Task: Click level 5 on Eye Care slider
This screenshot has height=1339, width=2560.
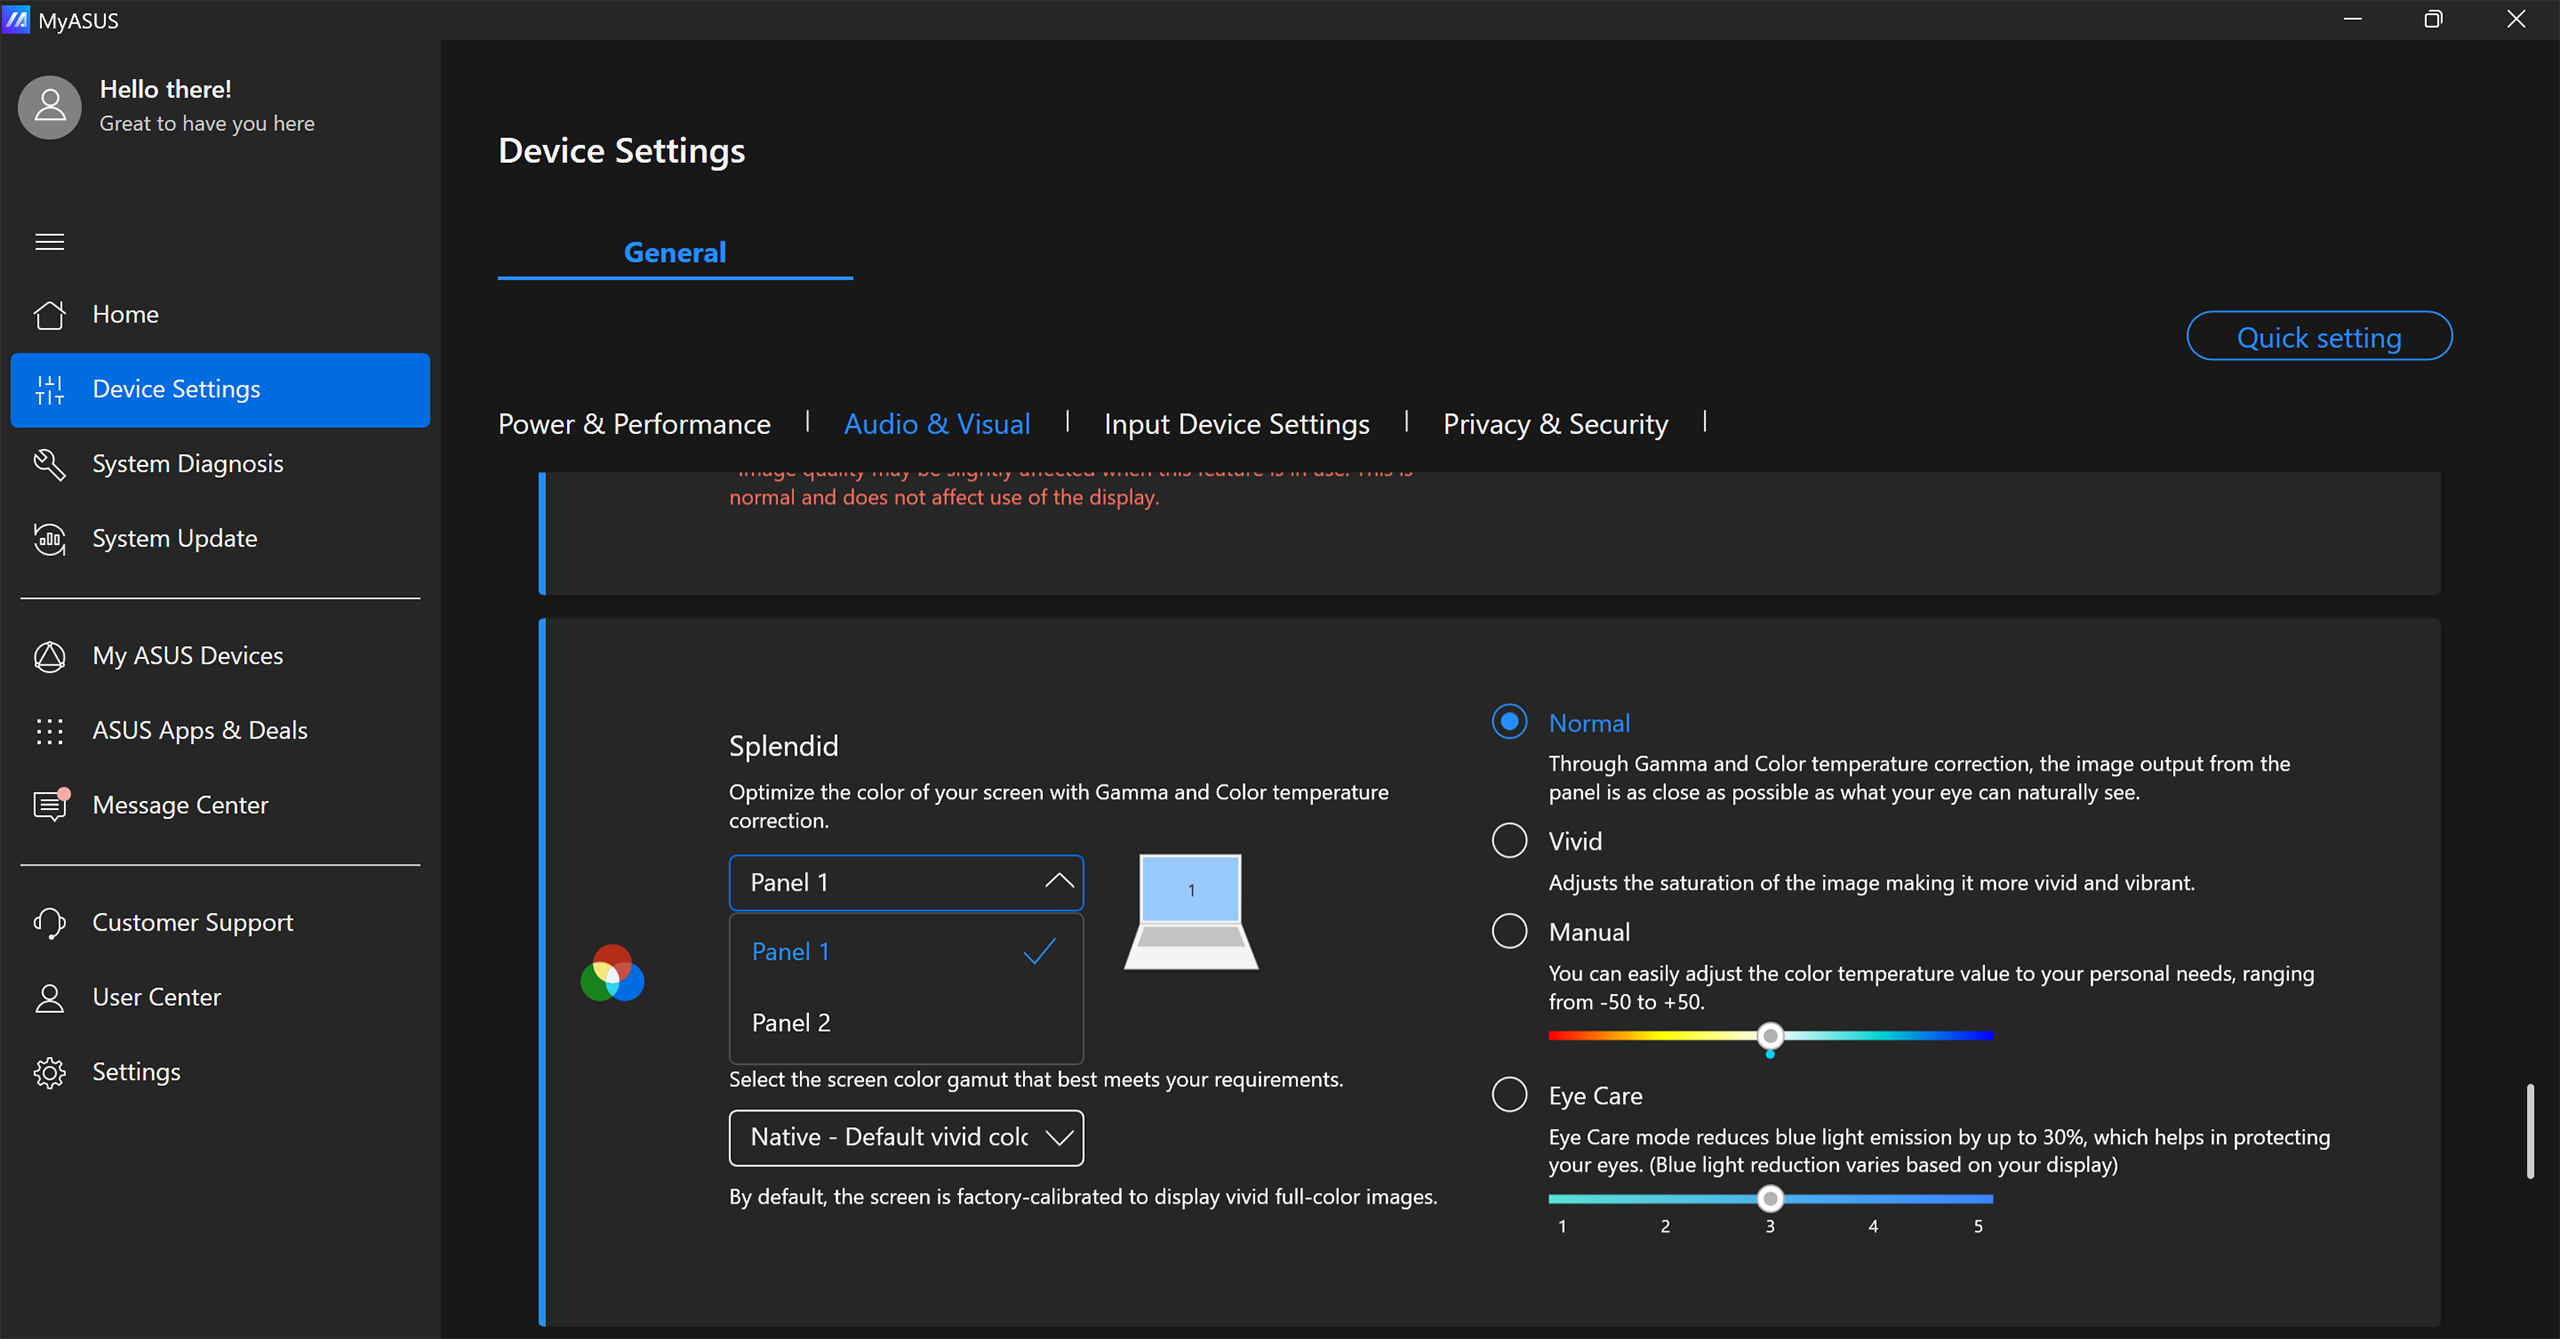Action: click(x=1978, y=1226)
